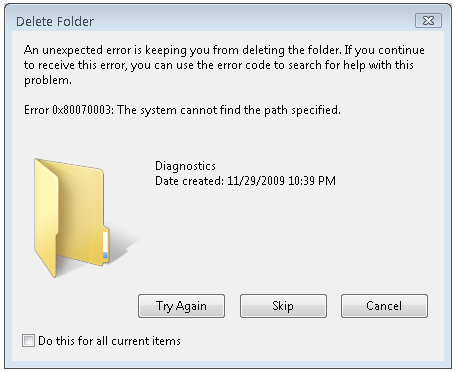Click the Try Again button
Screen dimensions: 456x372
point(181,306)
